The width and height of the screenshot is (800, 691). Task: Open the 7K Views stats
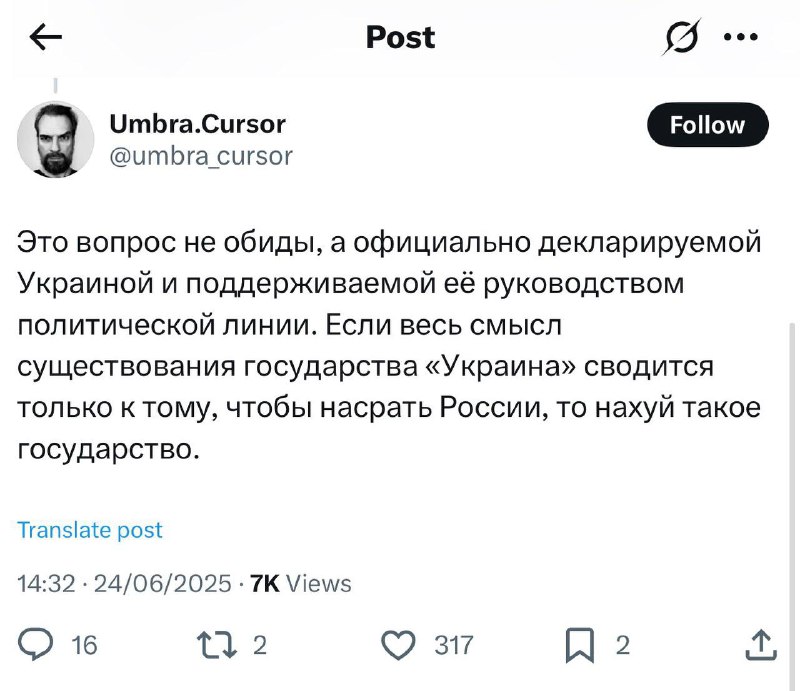(301, 584)
